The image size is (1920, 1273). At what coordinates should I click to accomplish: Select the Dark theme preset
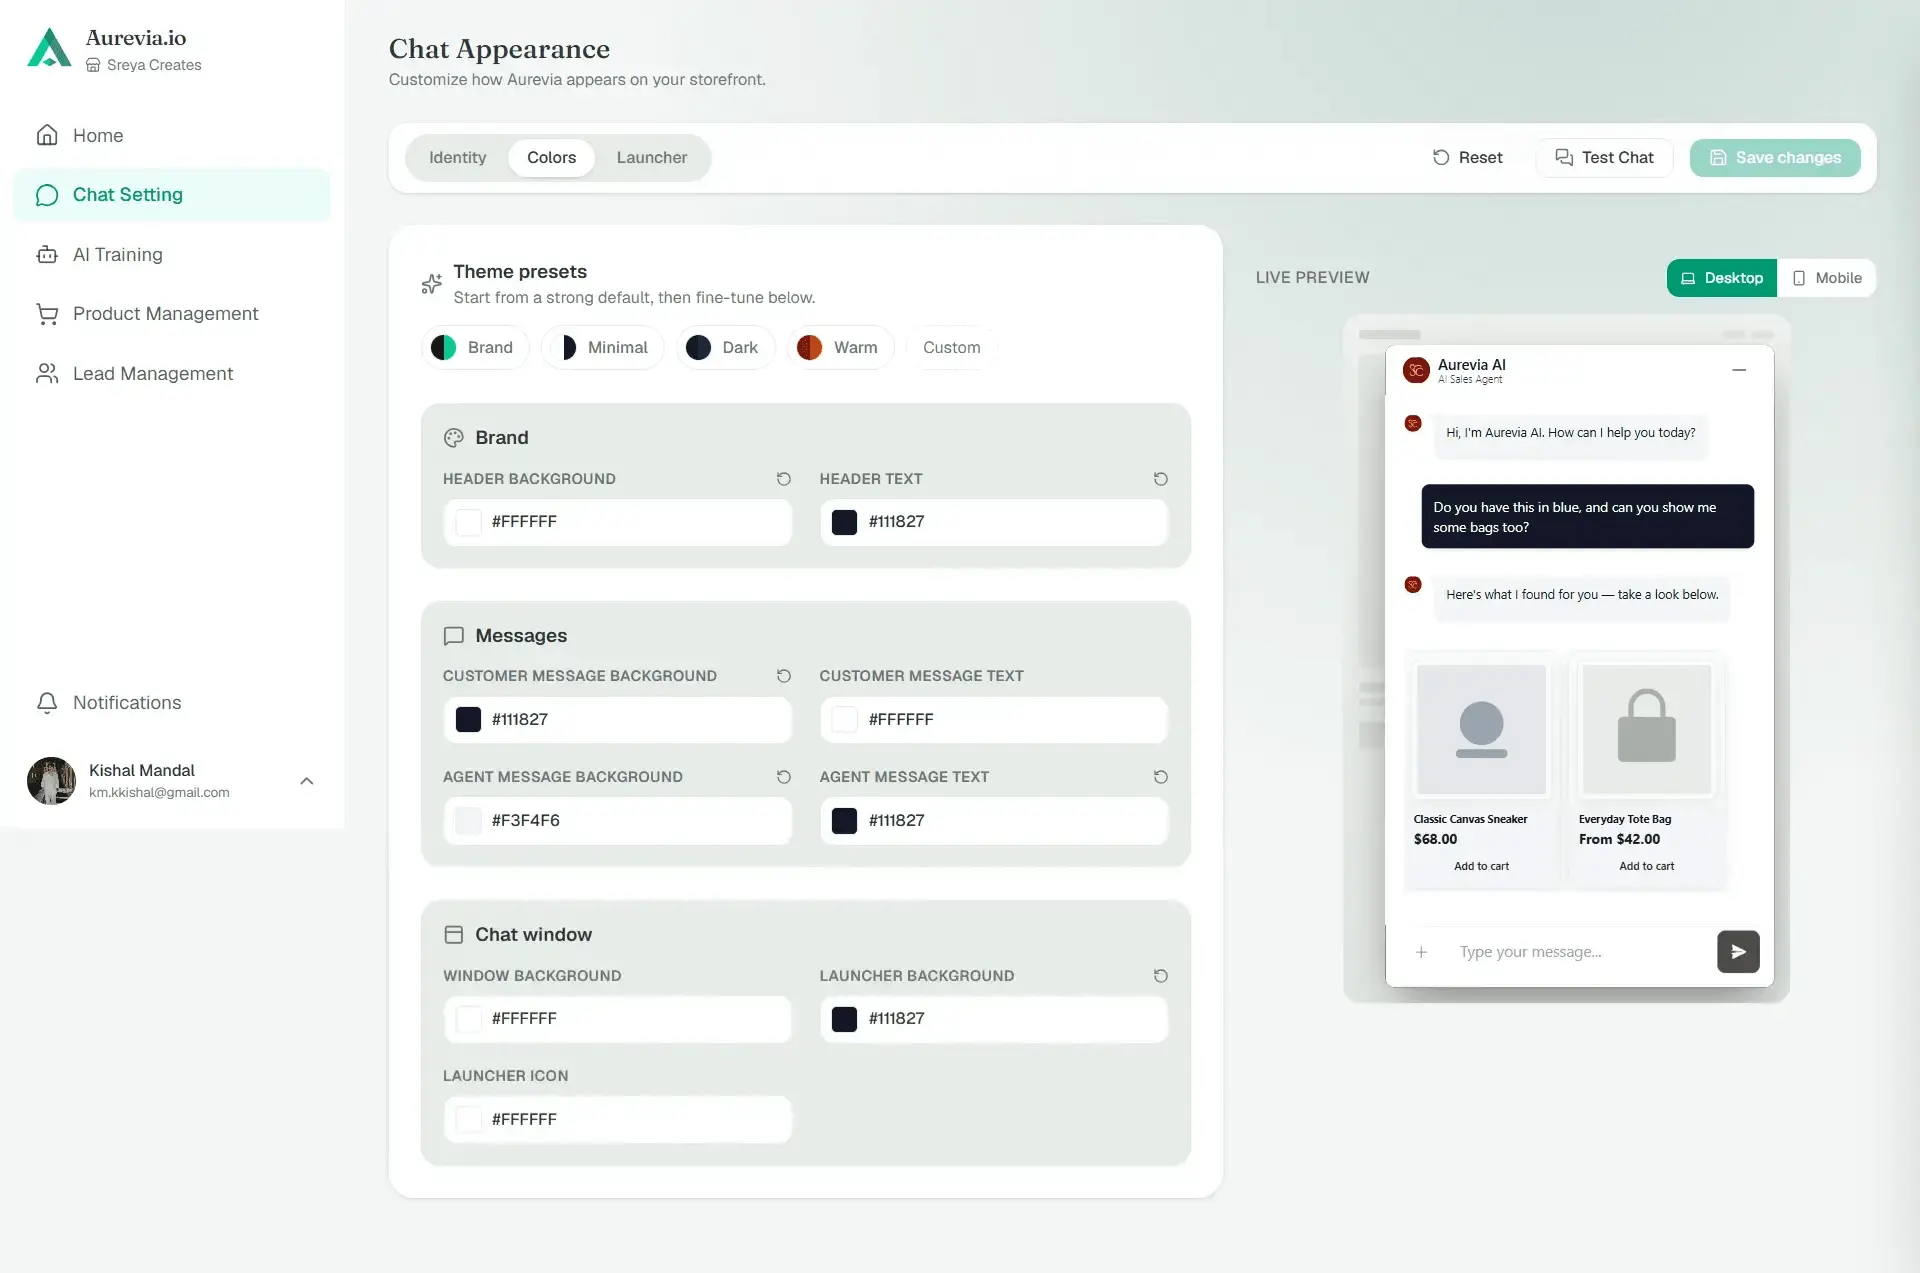[725, 348]
